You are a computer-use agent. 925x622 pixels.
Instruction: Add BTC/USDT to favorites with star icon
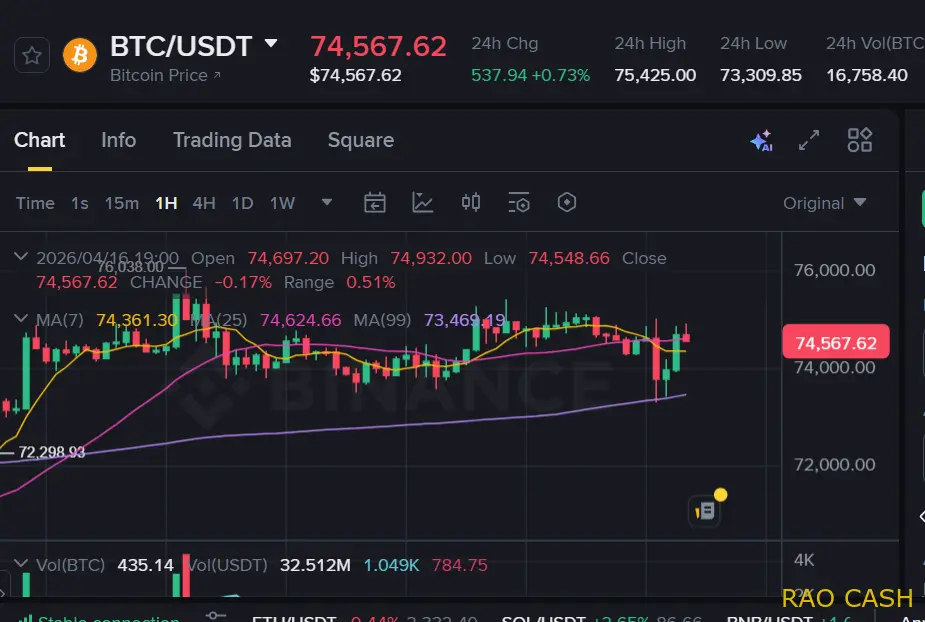(31, 55)
